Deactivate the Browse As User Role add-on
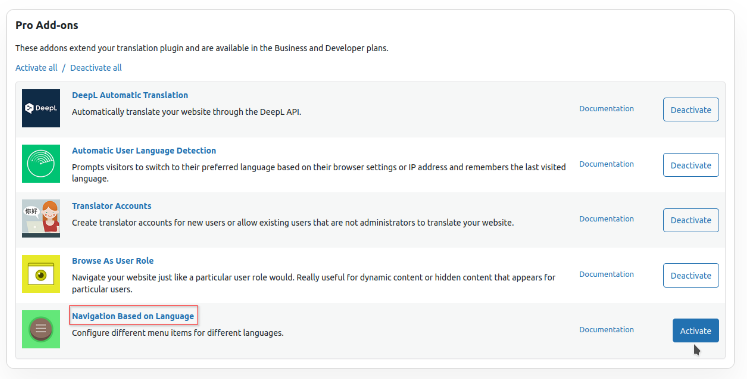747x379 pixels. [691, 276]
